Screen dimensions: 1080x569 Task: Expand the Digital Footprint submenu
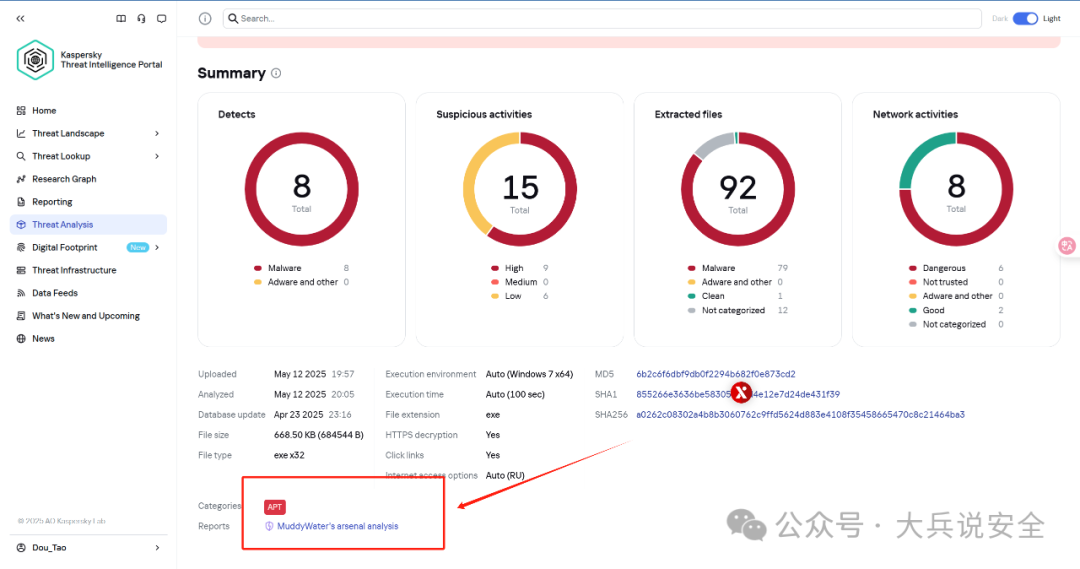point(157,247)
